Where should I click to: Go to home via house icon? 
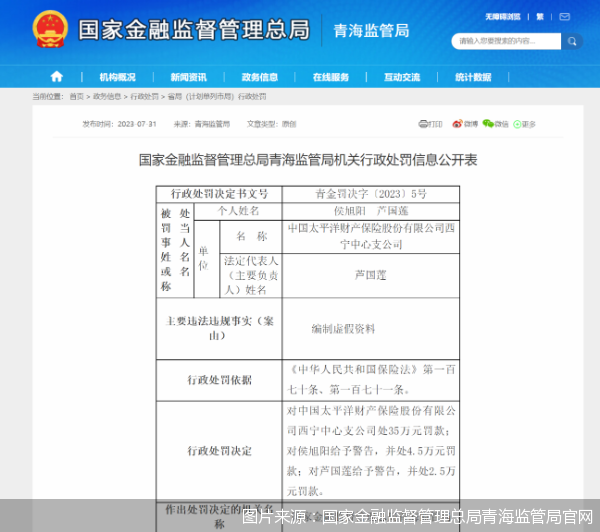(57, 77)
